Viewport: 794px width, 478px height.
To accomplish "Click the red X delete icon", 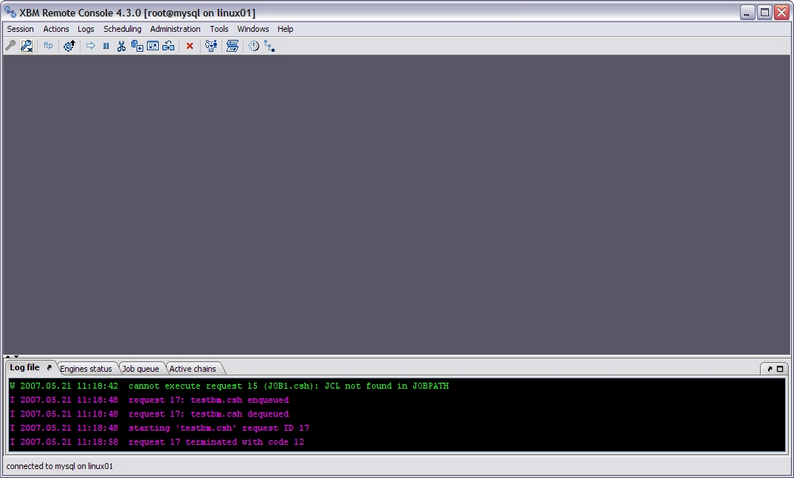I will (x=190, y=46).
